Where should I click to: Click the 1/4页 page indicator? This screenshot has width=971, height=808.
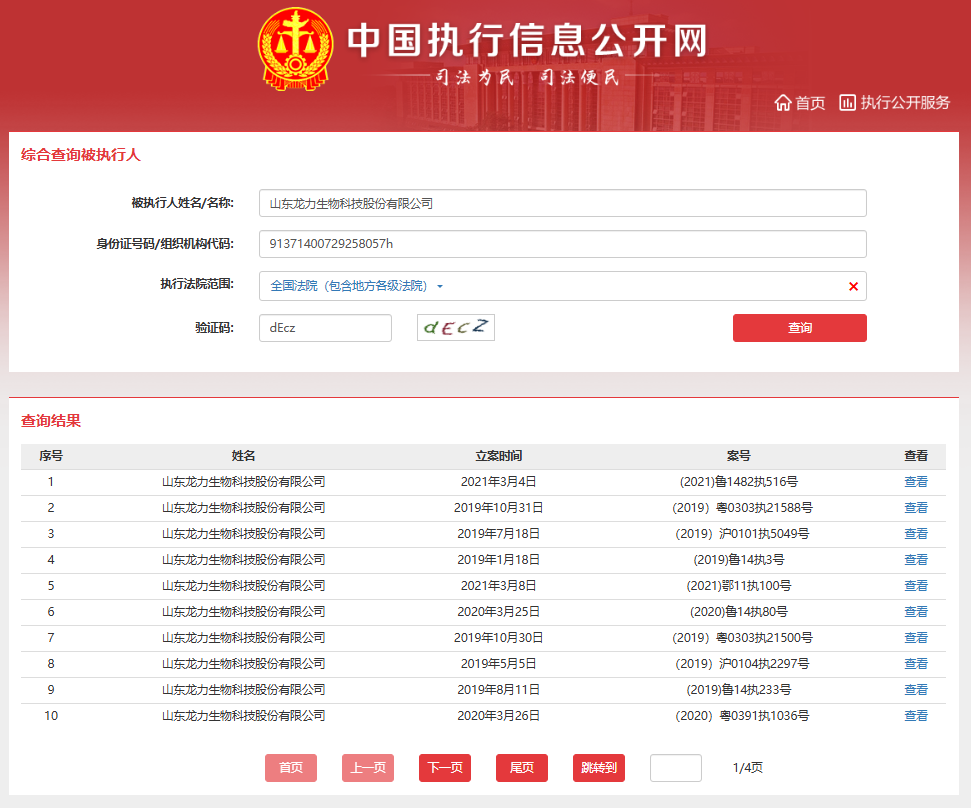tap(747, 768)
